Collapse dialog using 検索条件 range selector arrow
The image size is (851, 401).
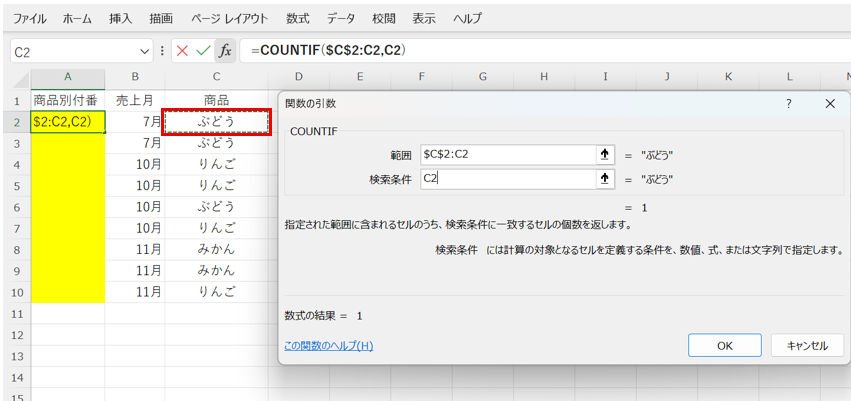click(x=604, y=178)
